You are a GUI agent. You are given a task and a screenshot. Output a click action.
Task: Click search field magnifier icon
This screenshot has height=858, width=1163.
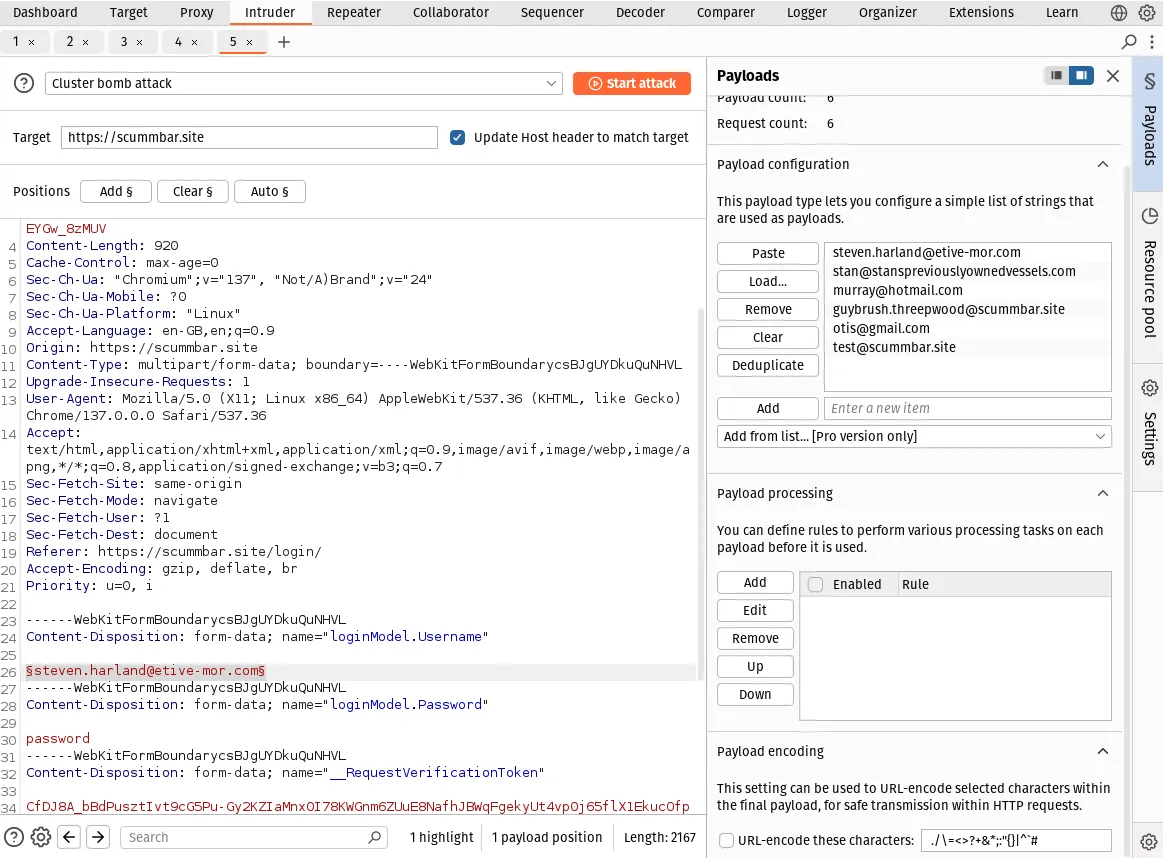[375, 837]
